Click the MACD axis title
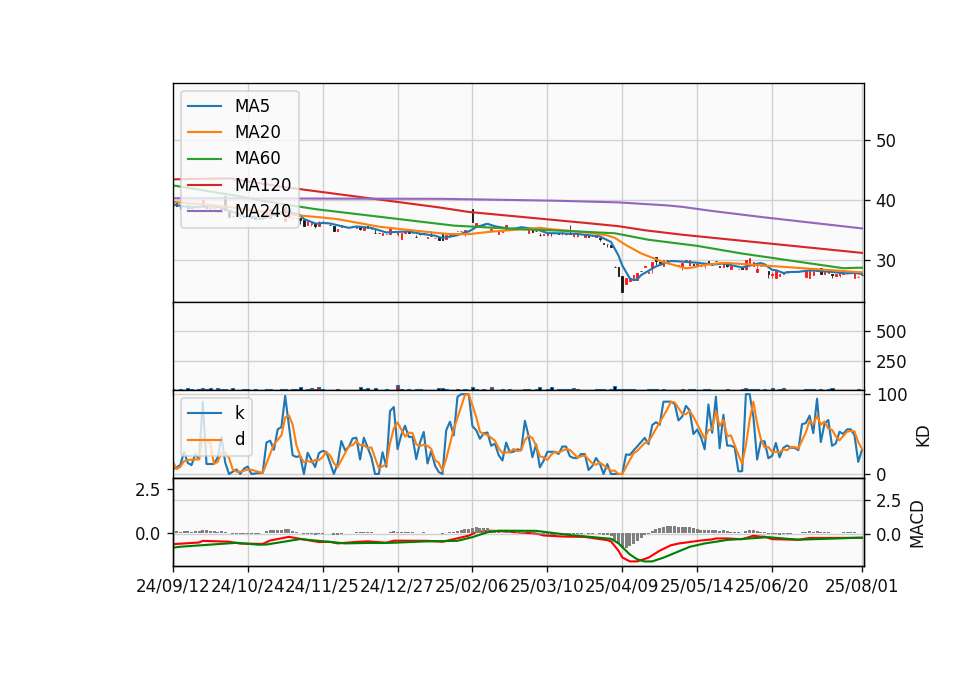Screen dimensions: 960x690 click(917, 524)
